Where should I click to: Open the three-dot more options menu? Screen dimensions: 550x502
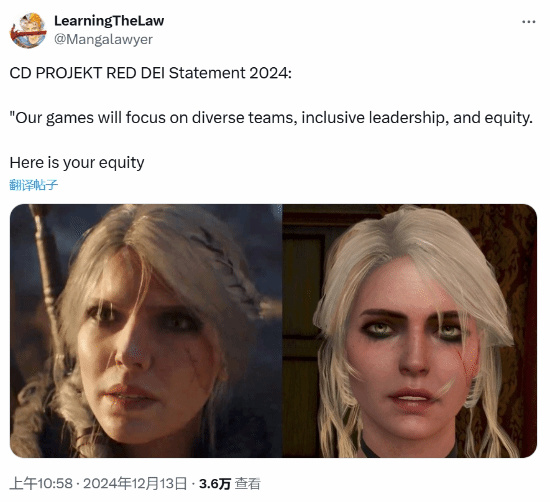point(528,22)
